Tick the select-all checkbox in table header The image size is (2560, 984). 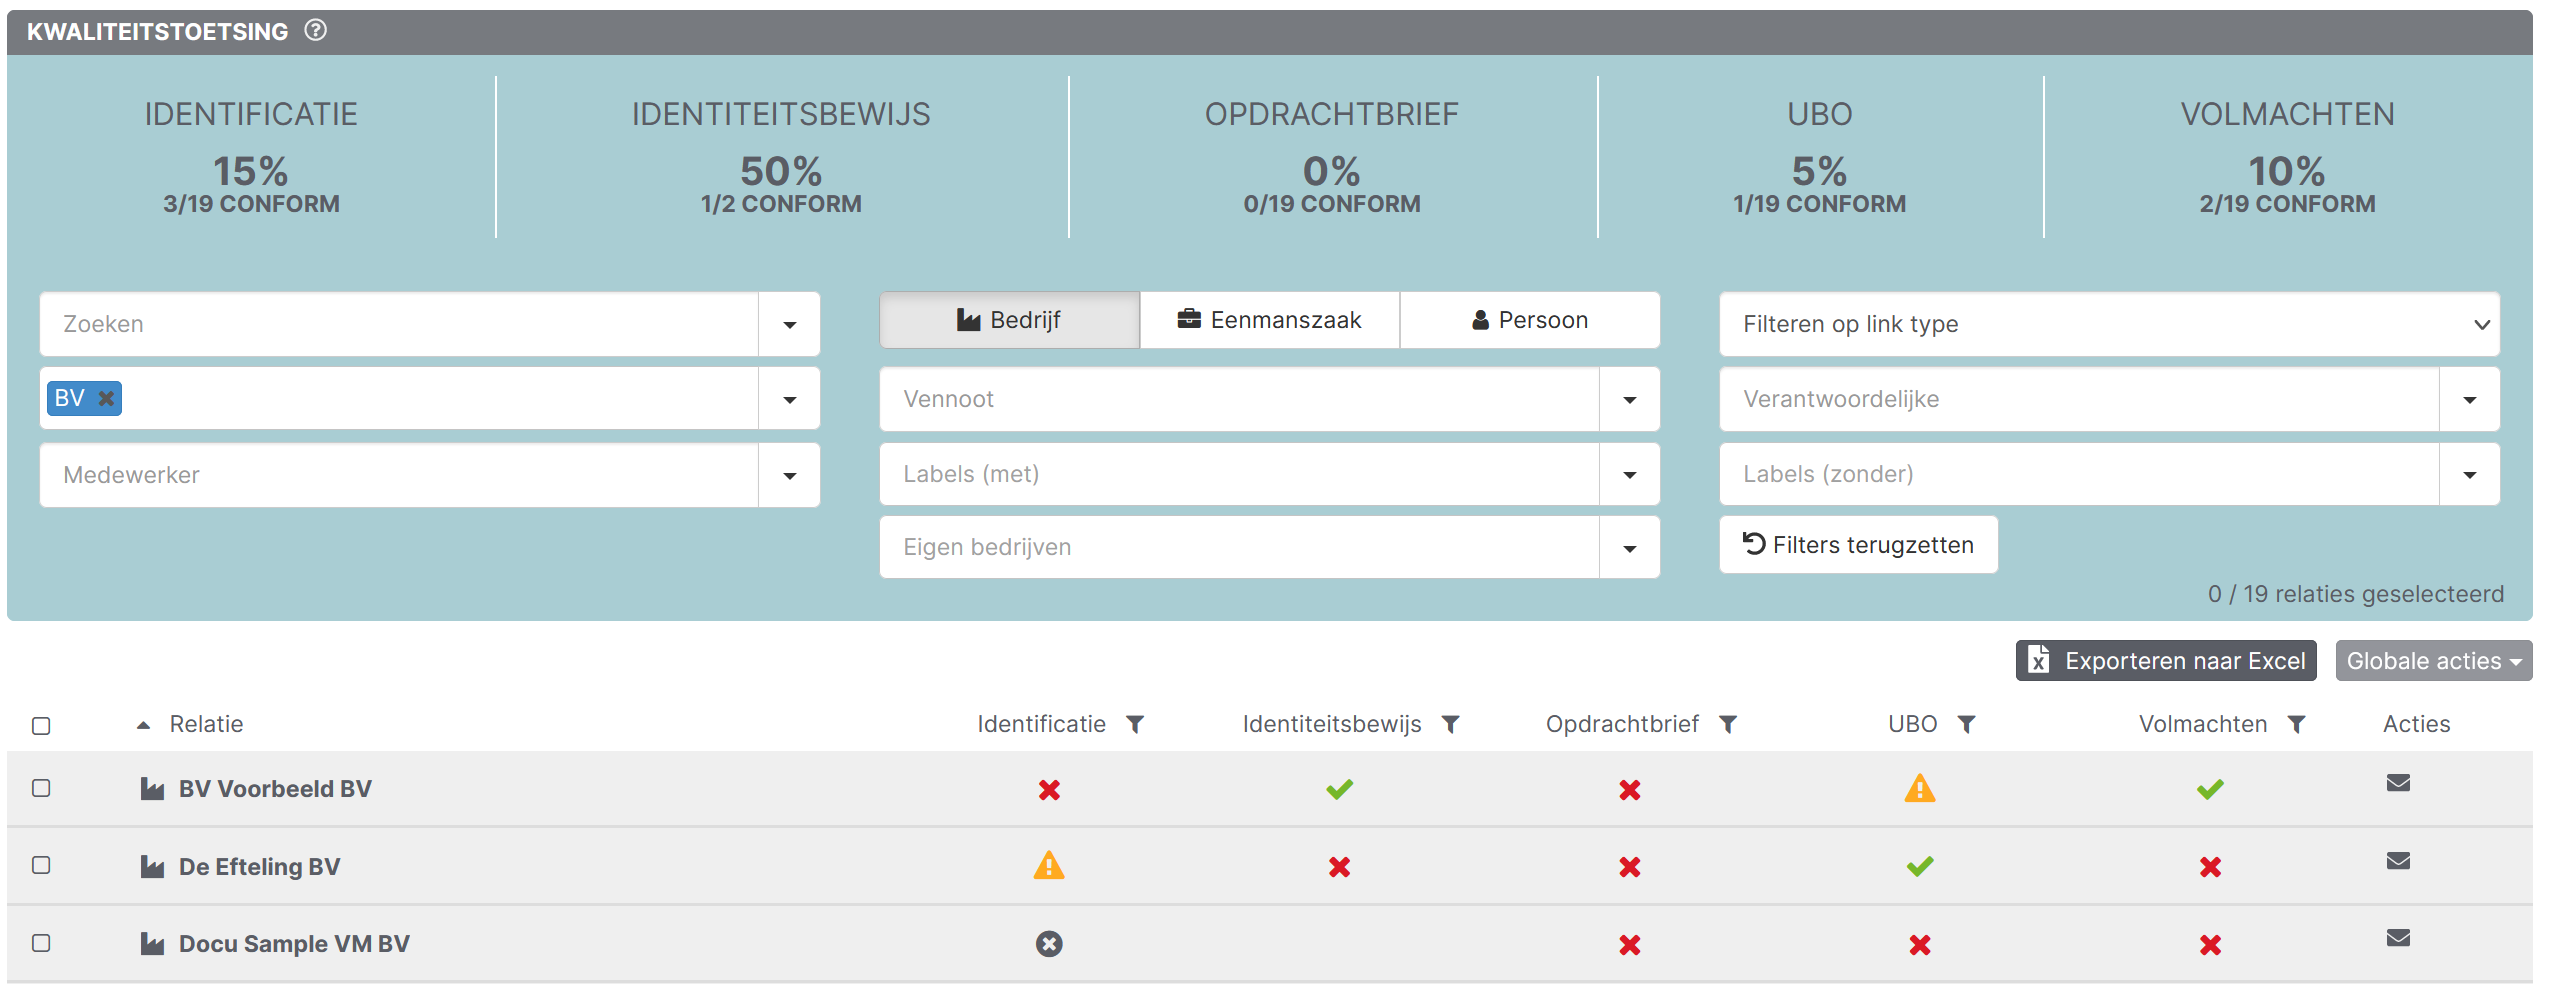(41, 726)
